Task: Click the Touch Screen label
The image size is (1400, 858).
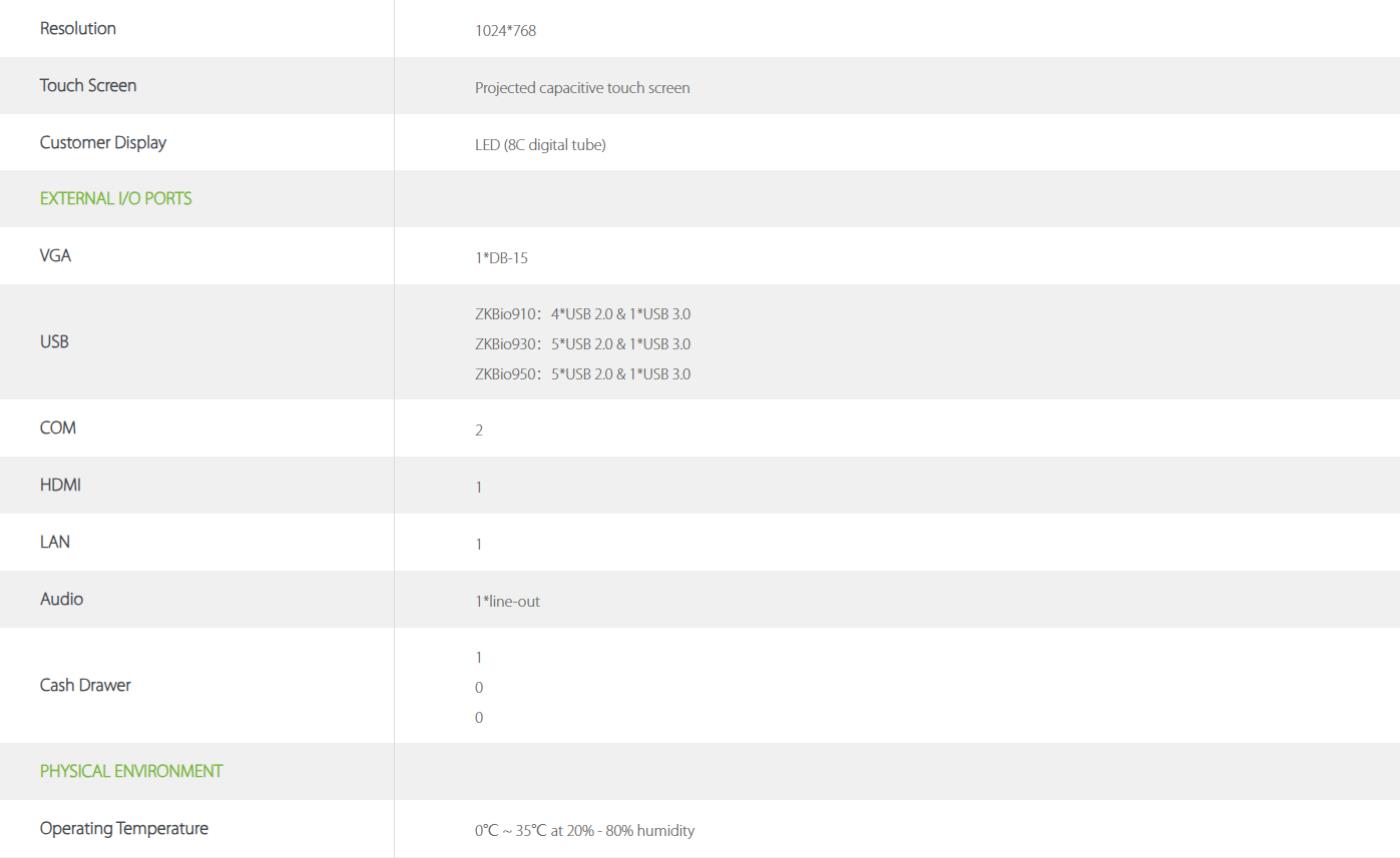Action: pos(88,85)
